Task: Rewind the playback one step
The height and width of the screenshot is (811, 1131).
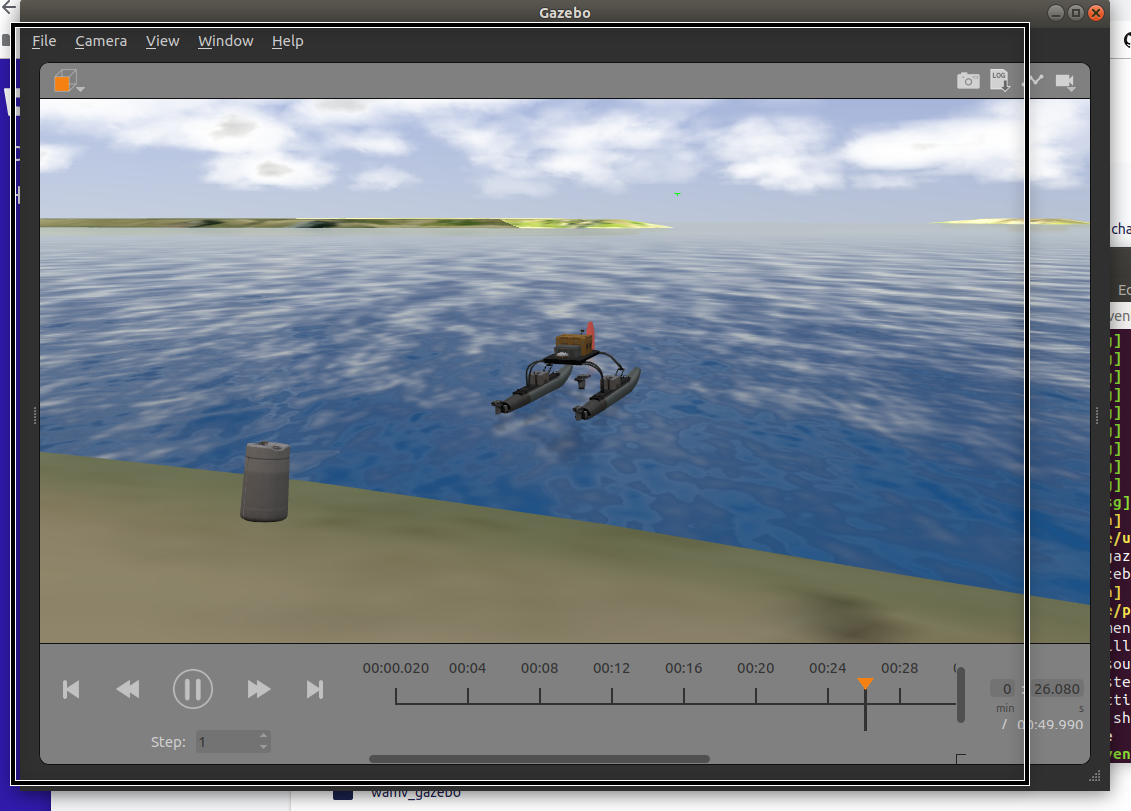Action: pyautogui.click(x=128, y=689)
